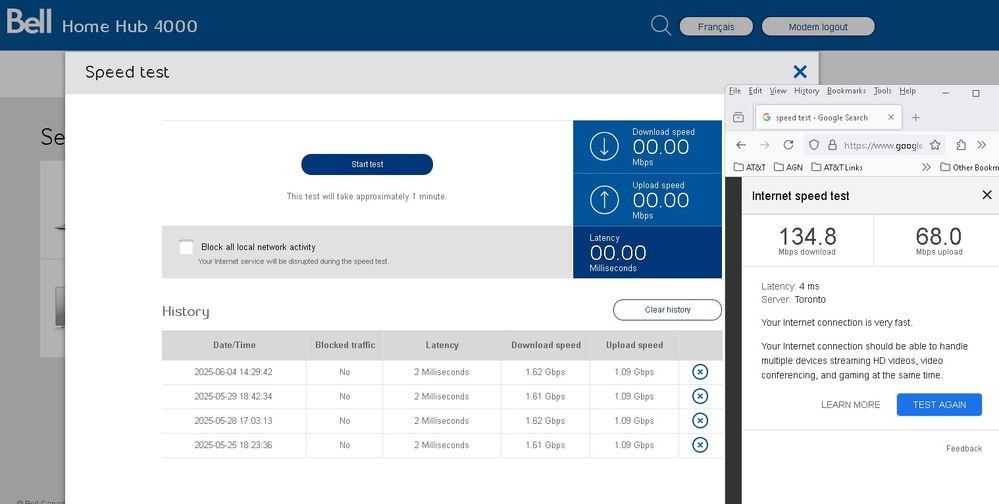Show more bookmarks via toolbar chevron
Screen dimensions: 999x504
926,167
